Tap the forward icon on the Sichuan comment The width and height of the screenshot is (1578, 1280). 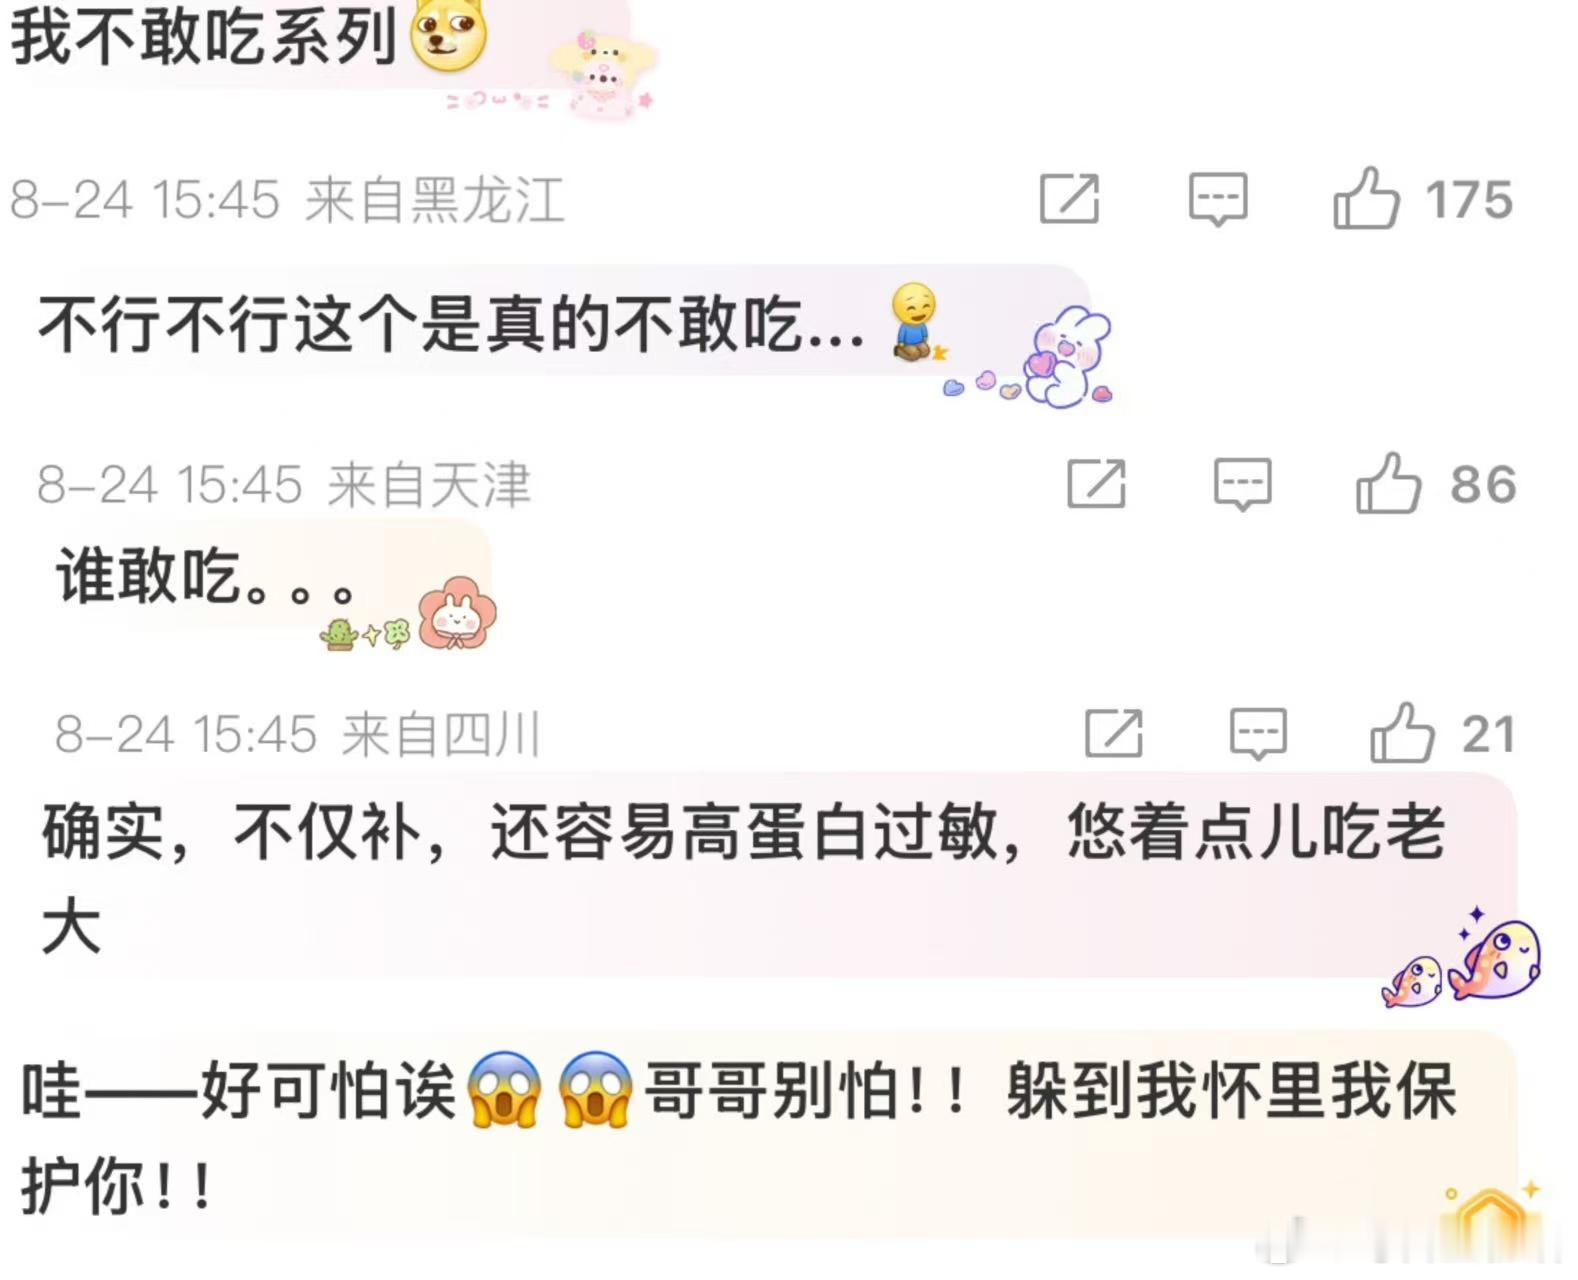(x=1114, y=734)
